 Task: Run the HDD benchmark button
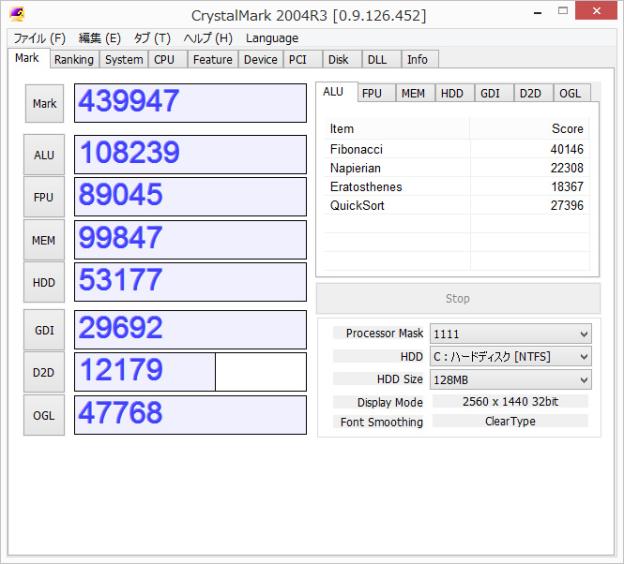[x=44, y=282]
